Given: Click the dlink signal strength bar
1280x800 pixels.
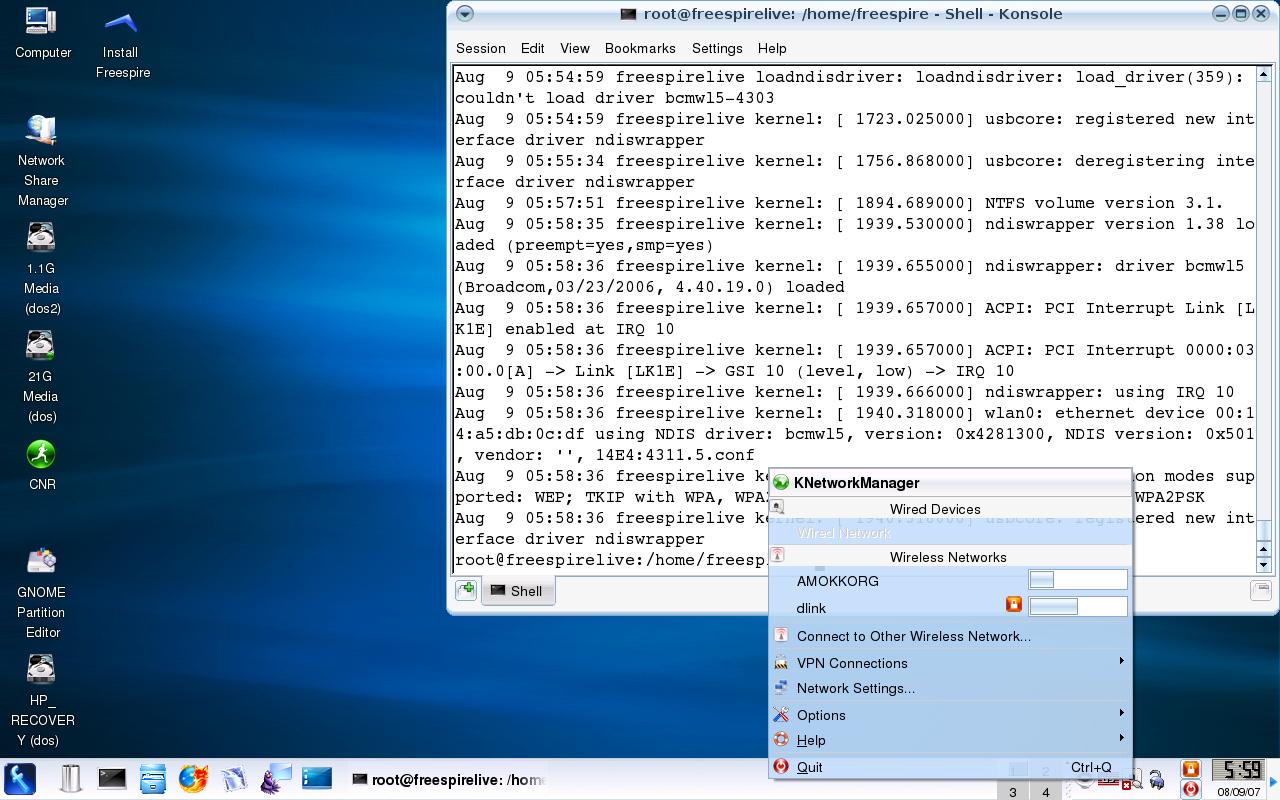Looking at the screenshot, I should pyautogui.click(x=1078, y=606).
